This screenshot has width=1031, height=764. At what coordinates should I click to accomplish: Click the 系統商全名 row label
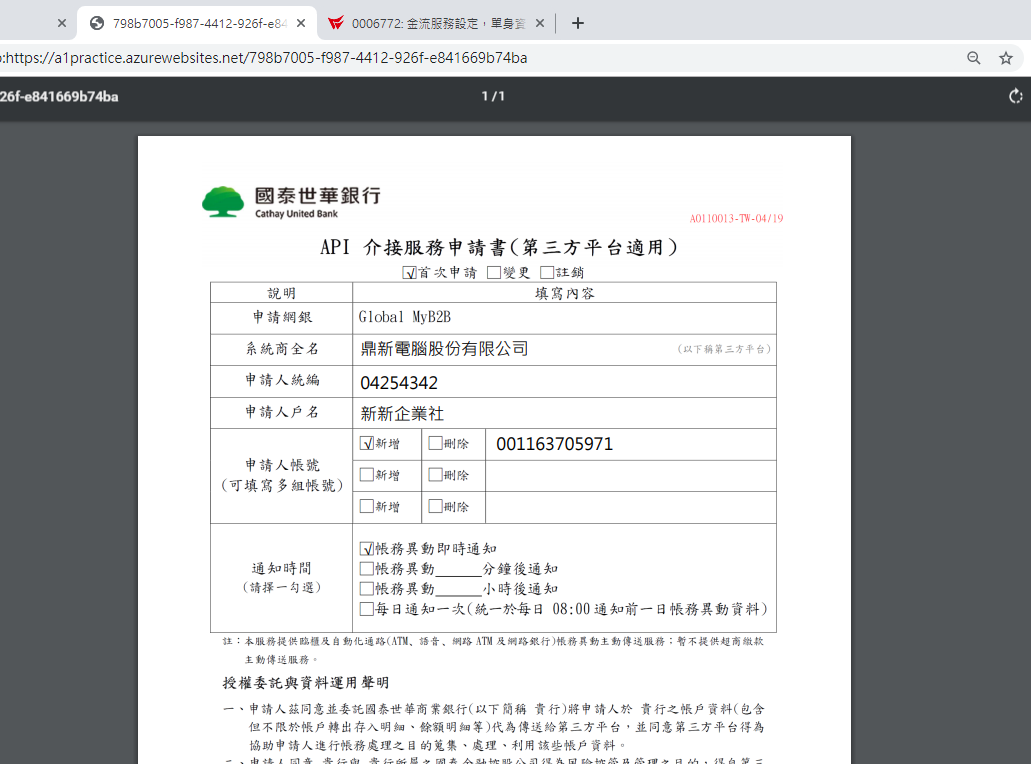point(282,349)
